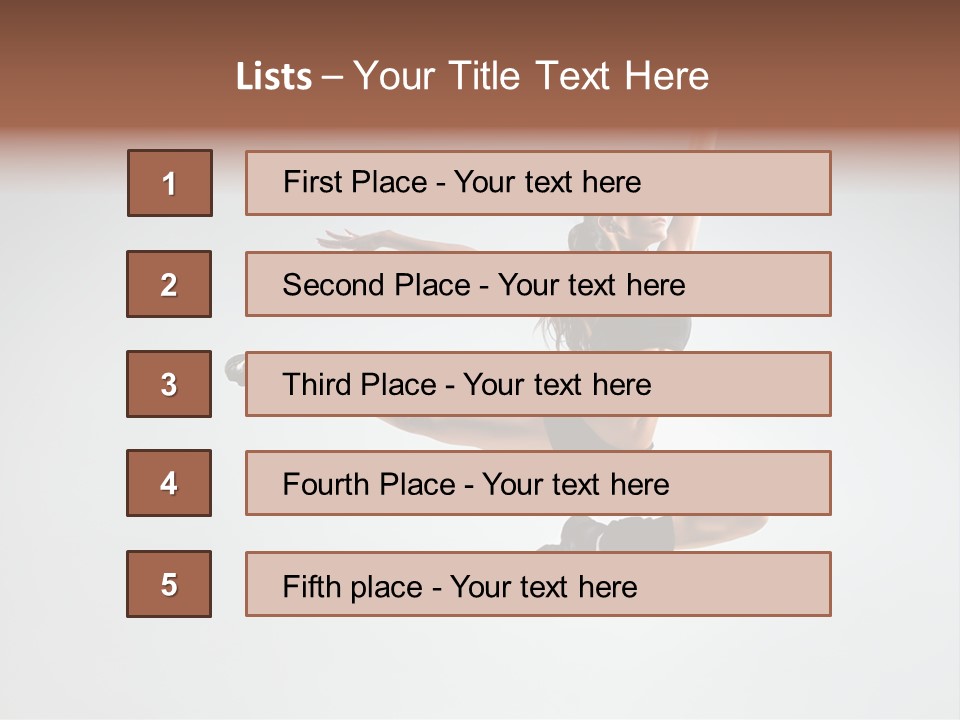Screen dimensions: 960x720
Task: Click the 'Second Place - Your text here' bar
Action: pos(538,284)
